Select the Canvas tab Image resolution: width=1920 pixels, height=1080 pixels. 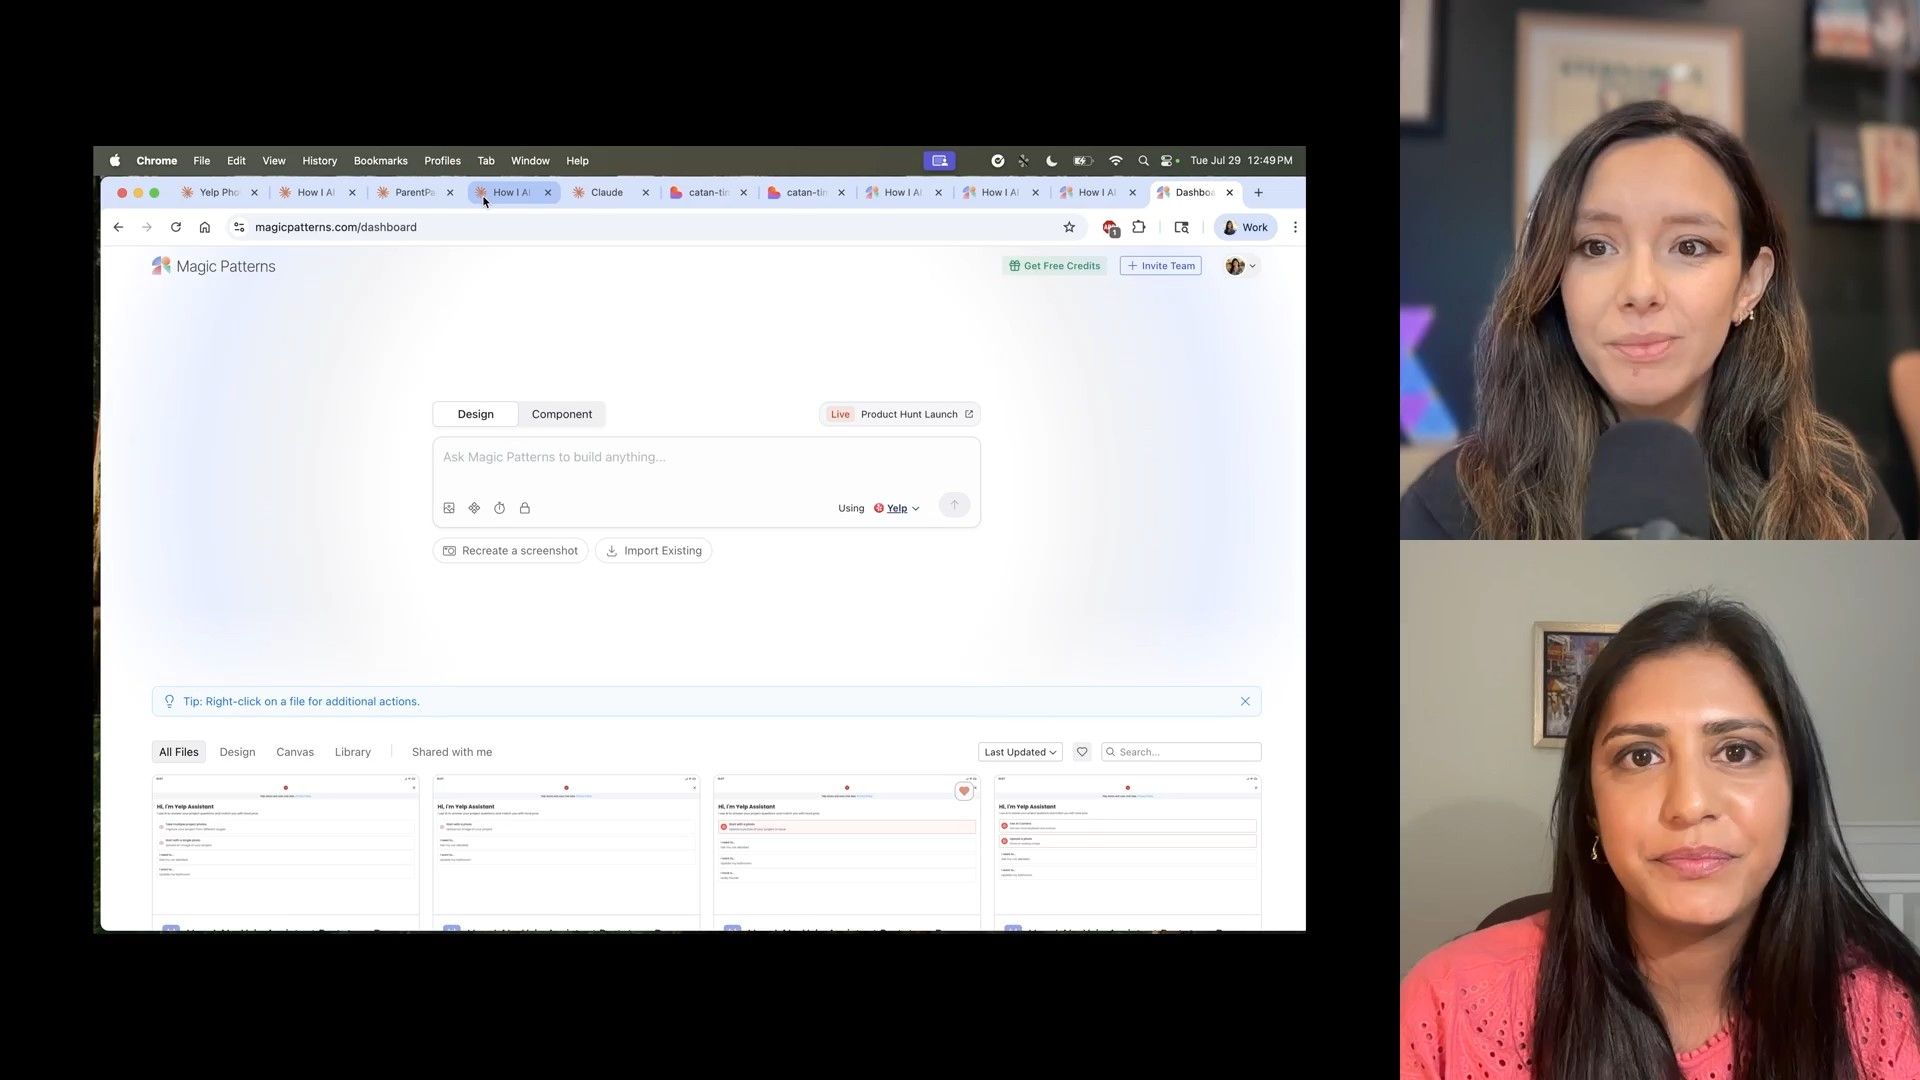click(x=295, y=752)
